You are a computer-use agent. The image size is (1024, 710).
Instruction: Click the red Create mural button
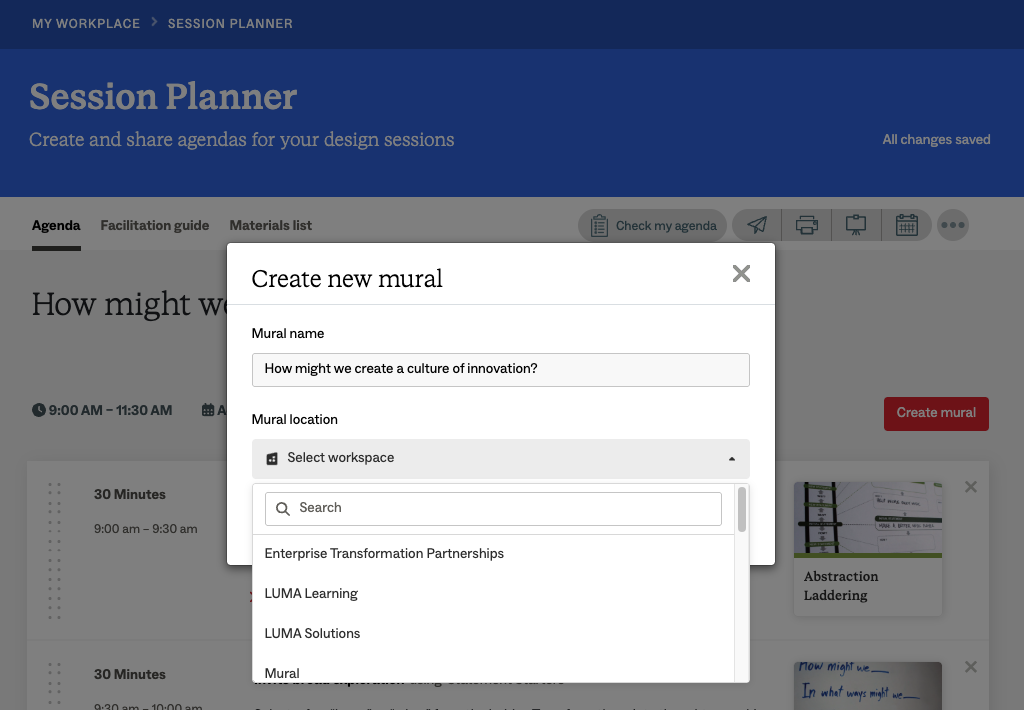click(x=936, y=413)
